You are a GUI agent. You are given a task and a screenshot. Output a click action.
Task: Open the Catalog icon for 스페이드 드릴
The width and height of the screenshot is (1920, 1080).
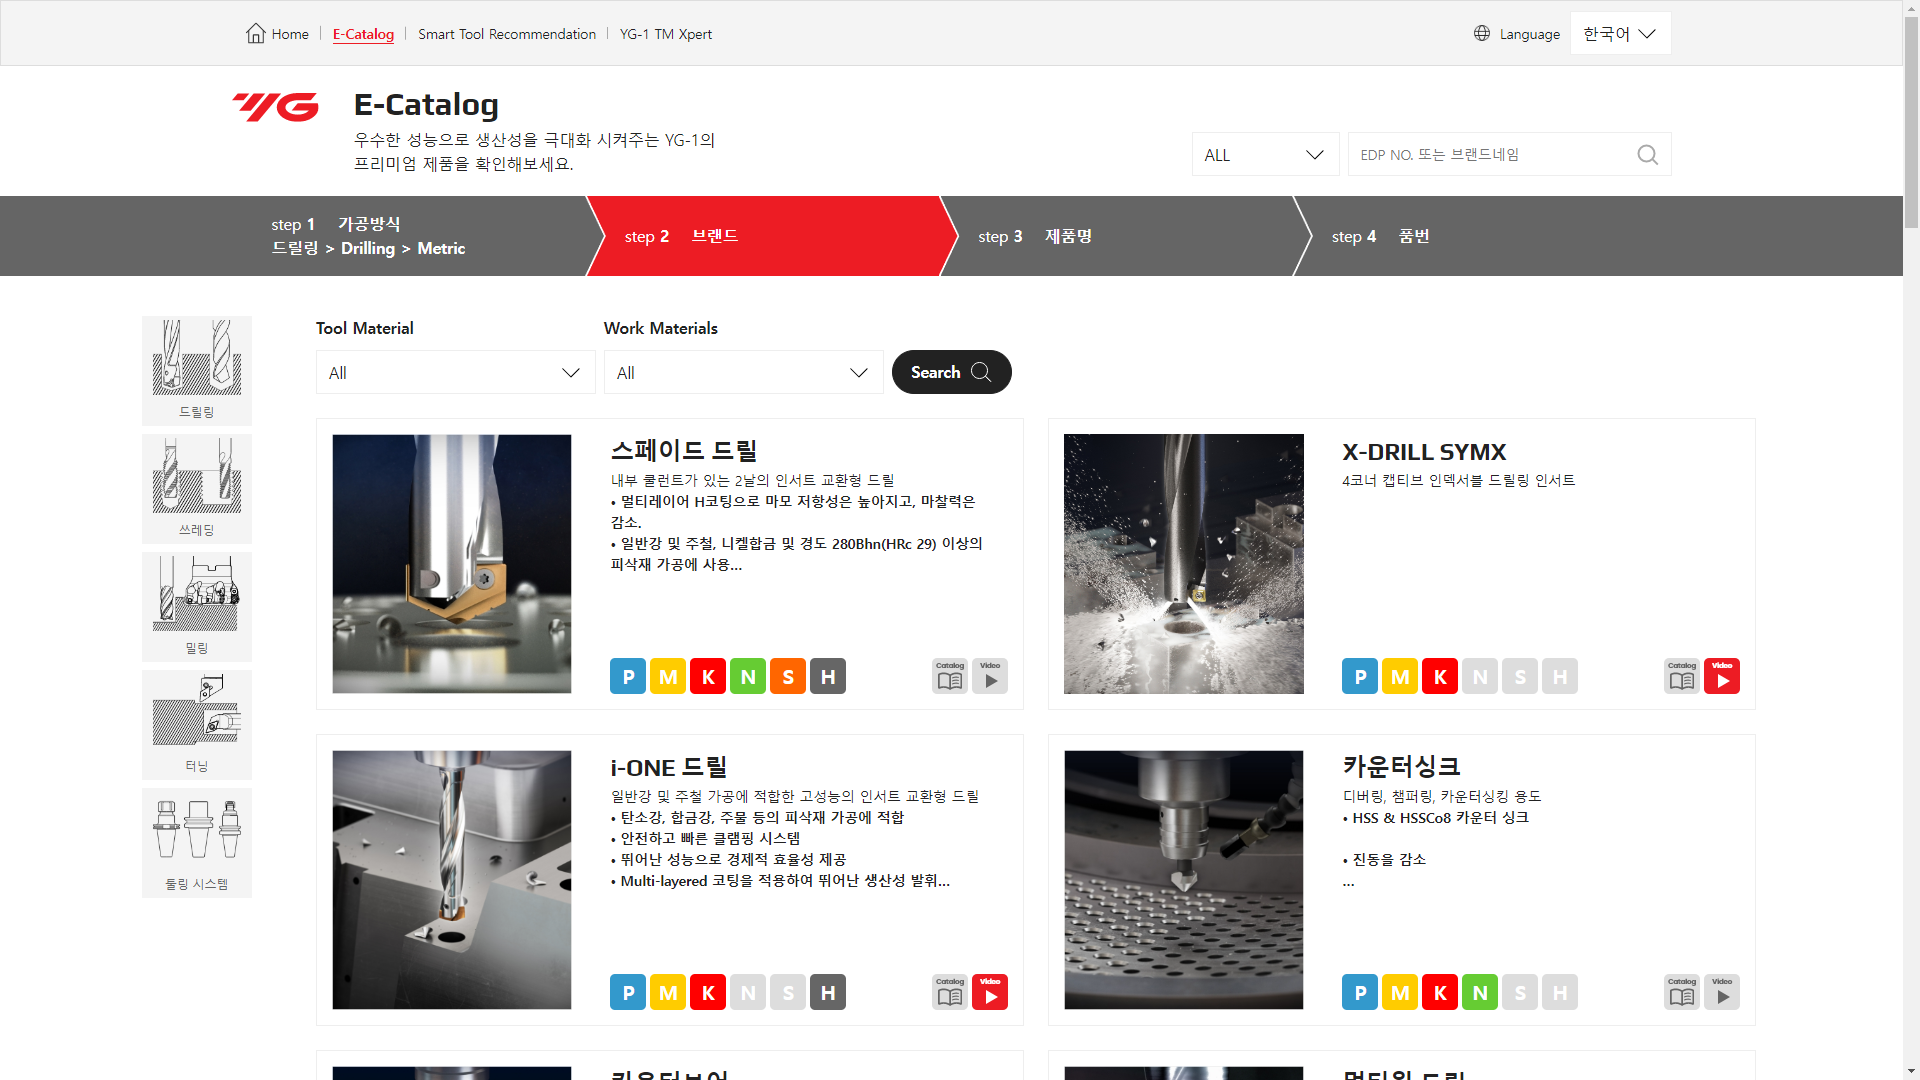point(950,676)
